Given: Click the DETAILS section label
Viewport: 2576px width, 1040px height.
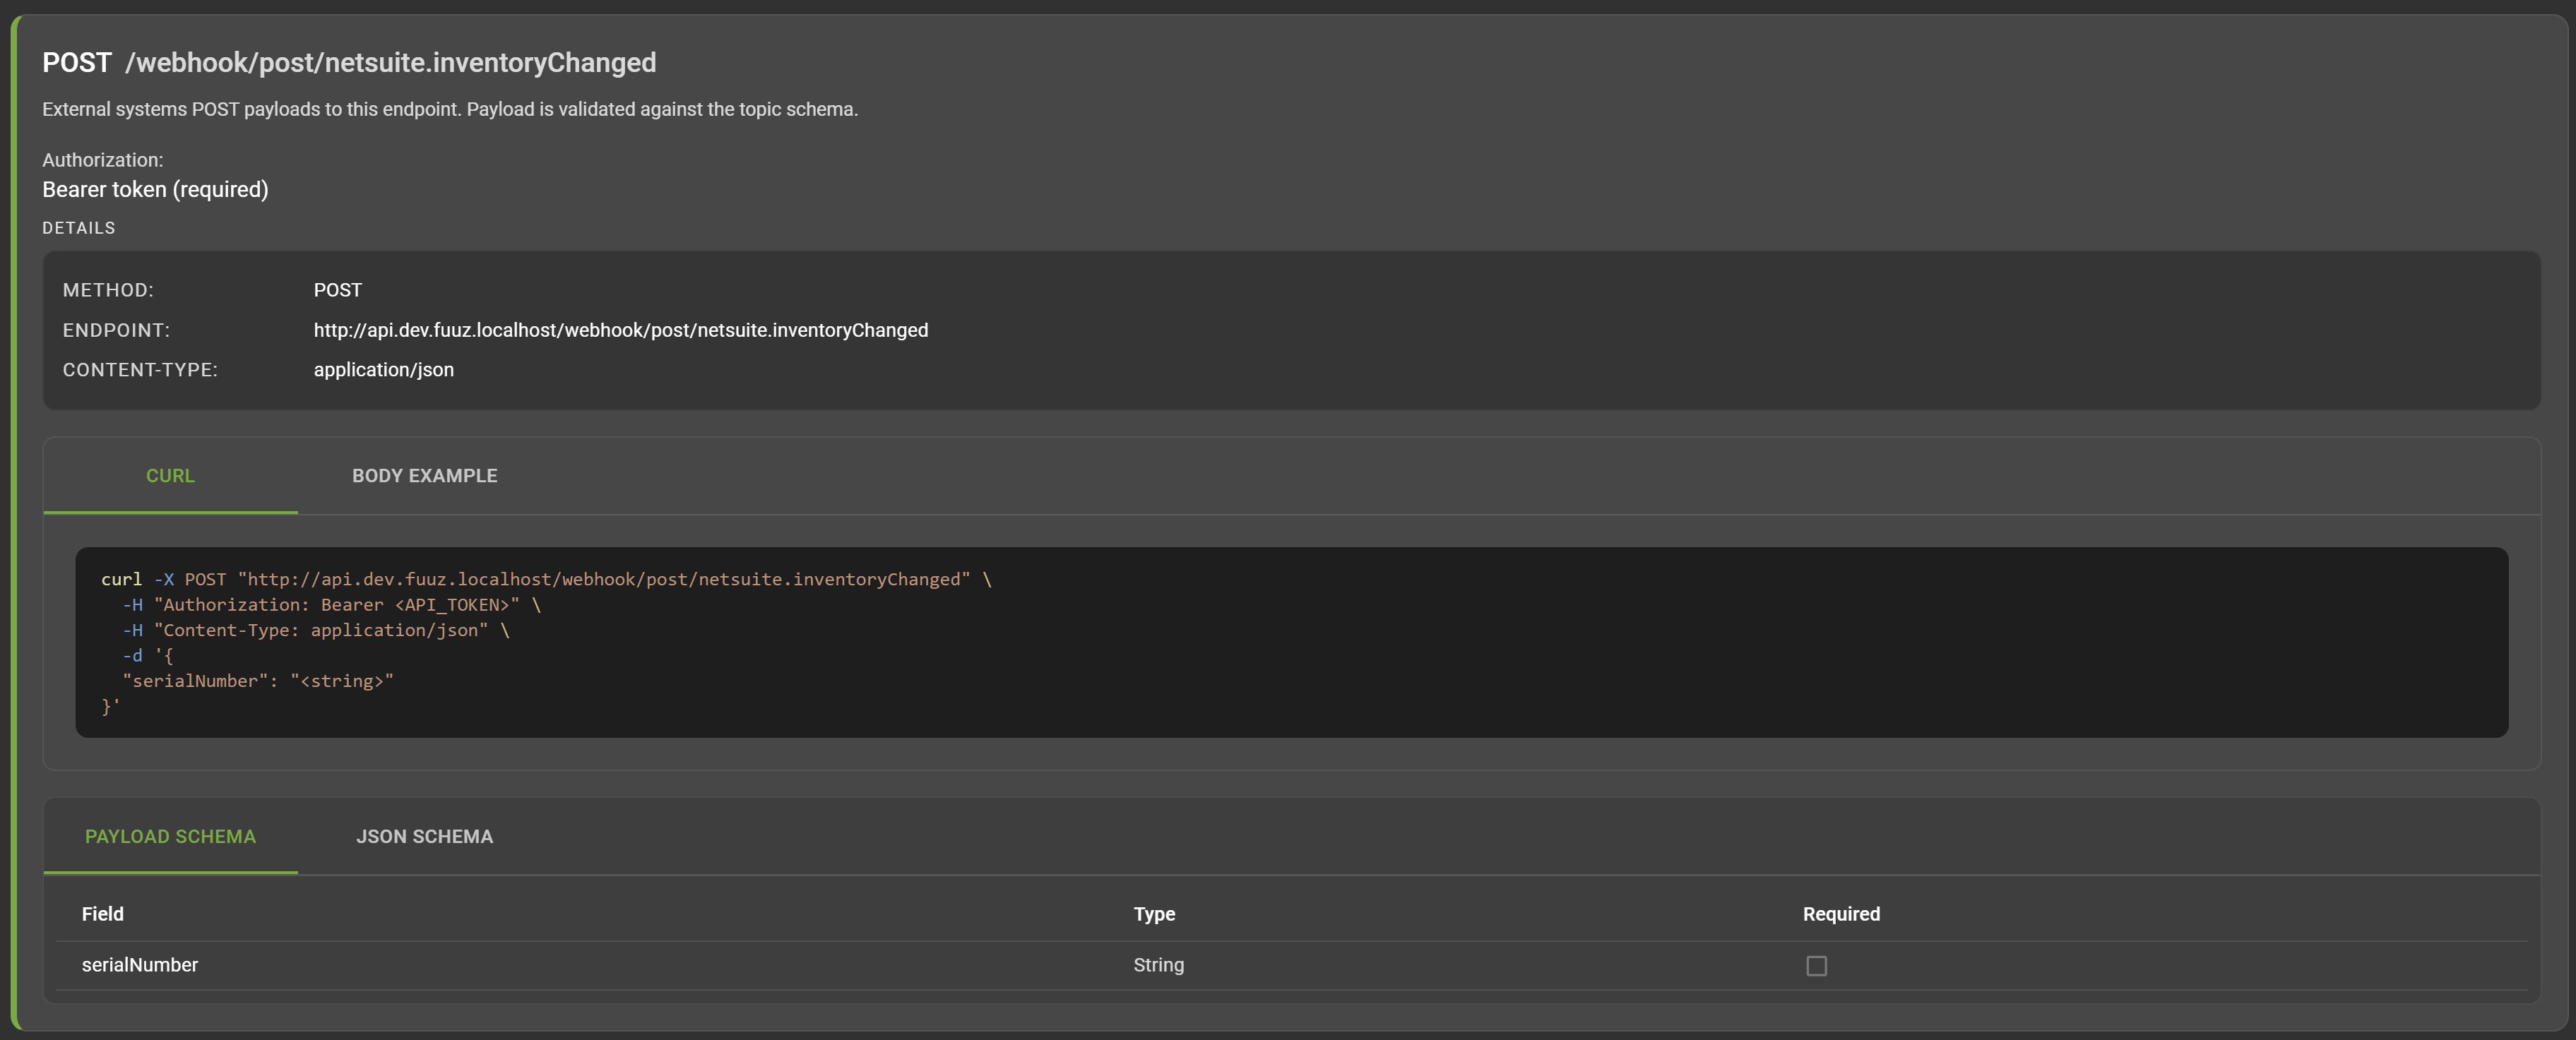Looking at the screenshot, I should pyautogui.click(x=78, y=228).
